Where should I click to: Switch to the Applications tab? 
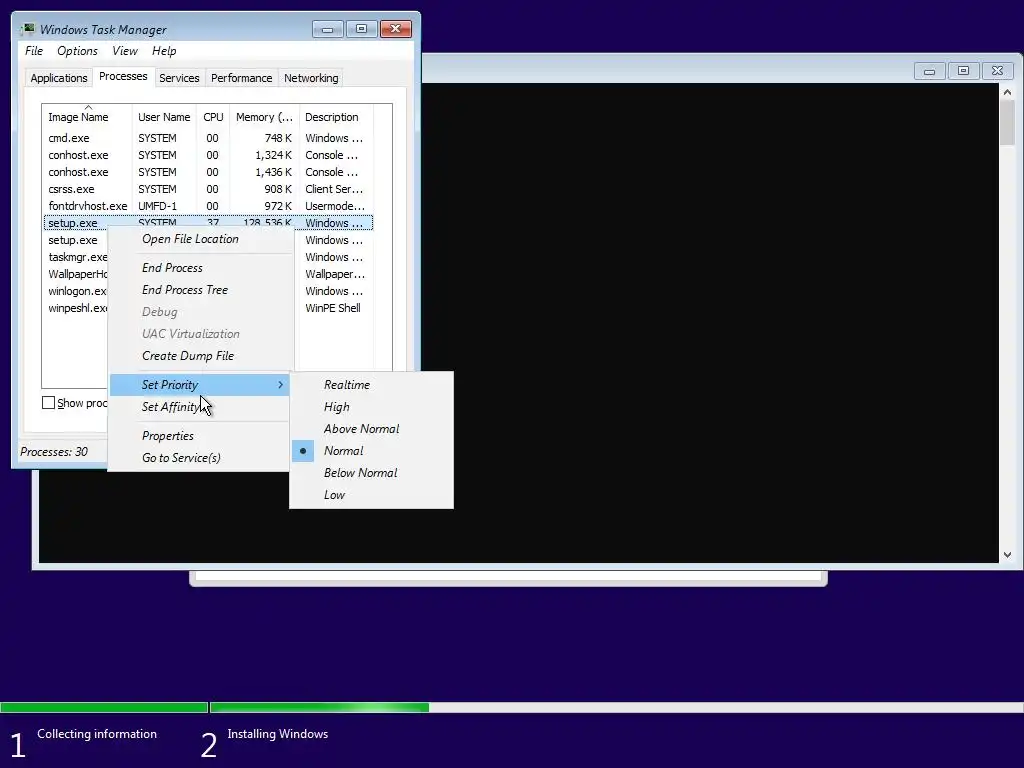coord(59,78)
